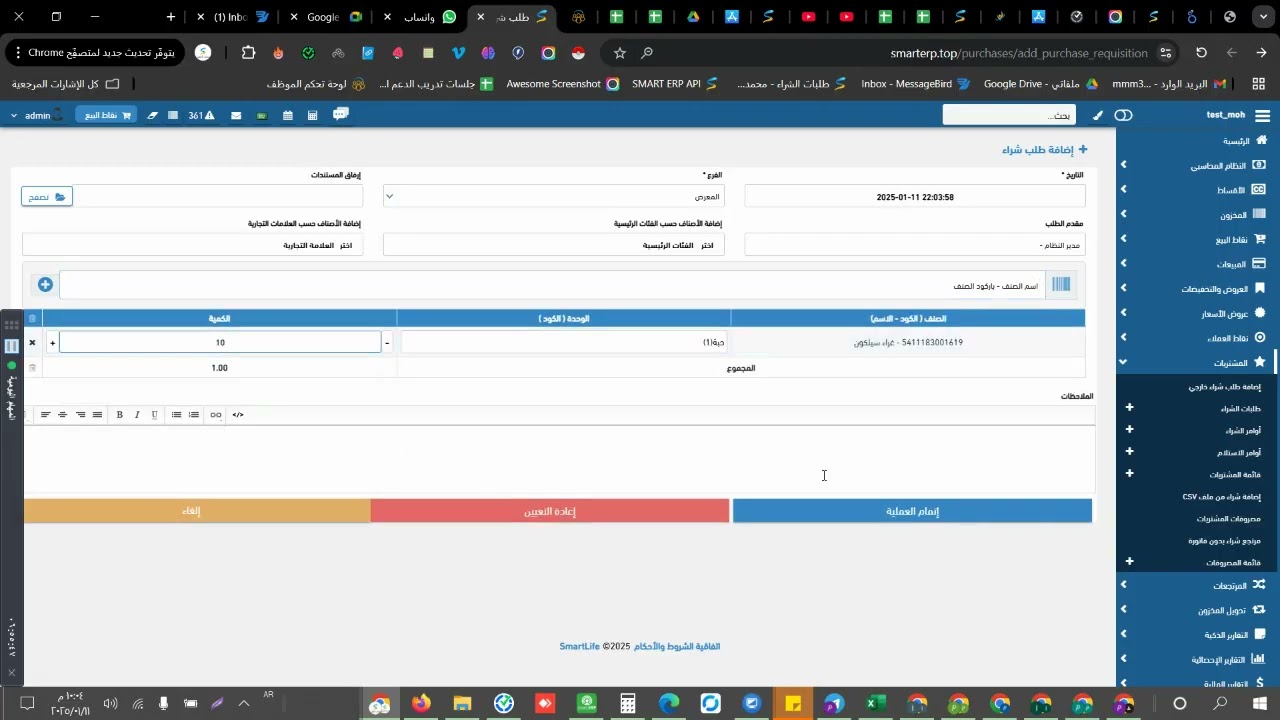Insert link using the link icon
This screenshot has width=1280, height=720.
216,415
